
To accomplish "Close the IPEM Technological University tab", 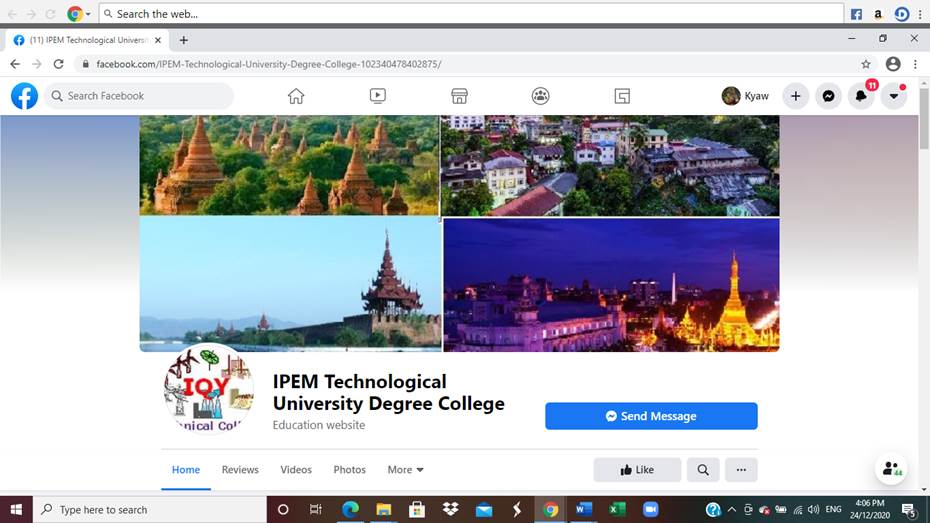I will tap(158, 40).
